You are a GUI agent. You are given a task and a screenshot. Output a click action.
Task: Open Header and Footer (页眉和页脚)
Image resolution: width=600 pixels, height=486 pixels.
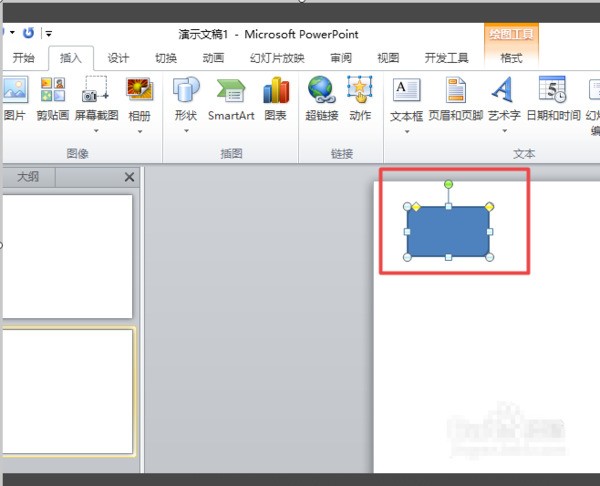pos(455,100)
